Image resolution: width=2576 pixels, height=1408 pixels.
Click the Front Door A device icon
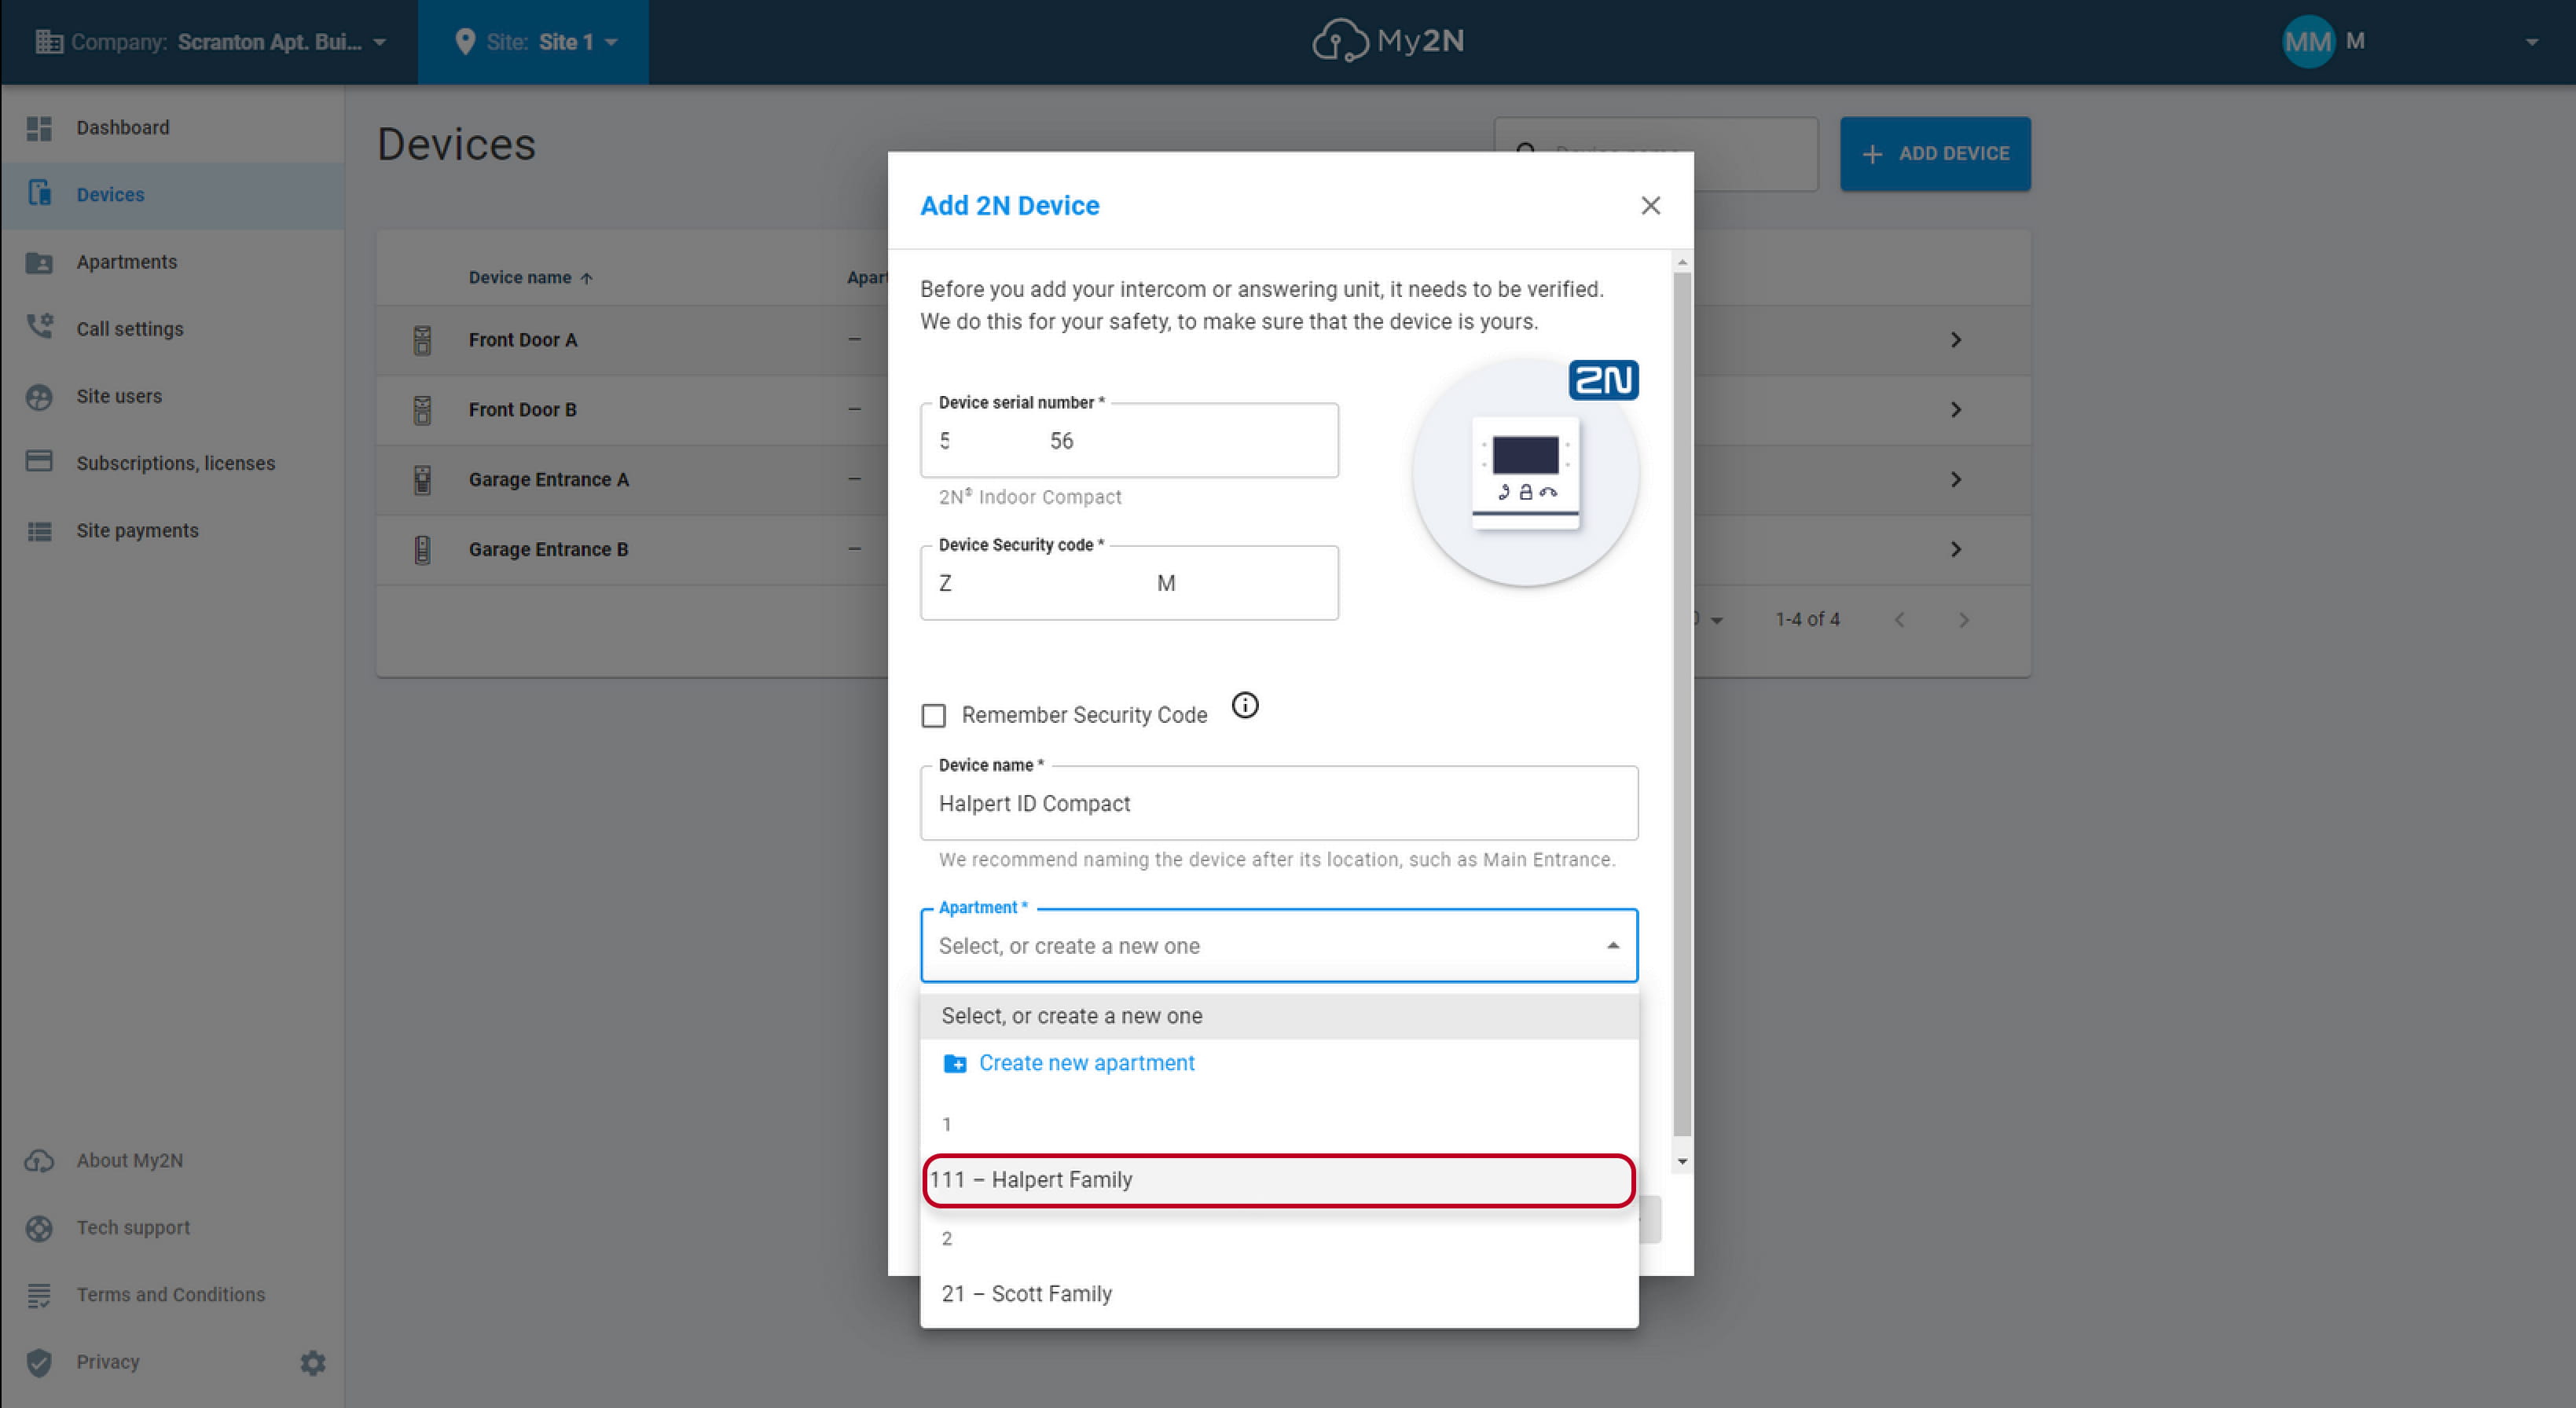423,340
